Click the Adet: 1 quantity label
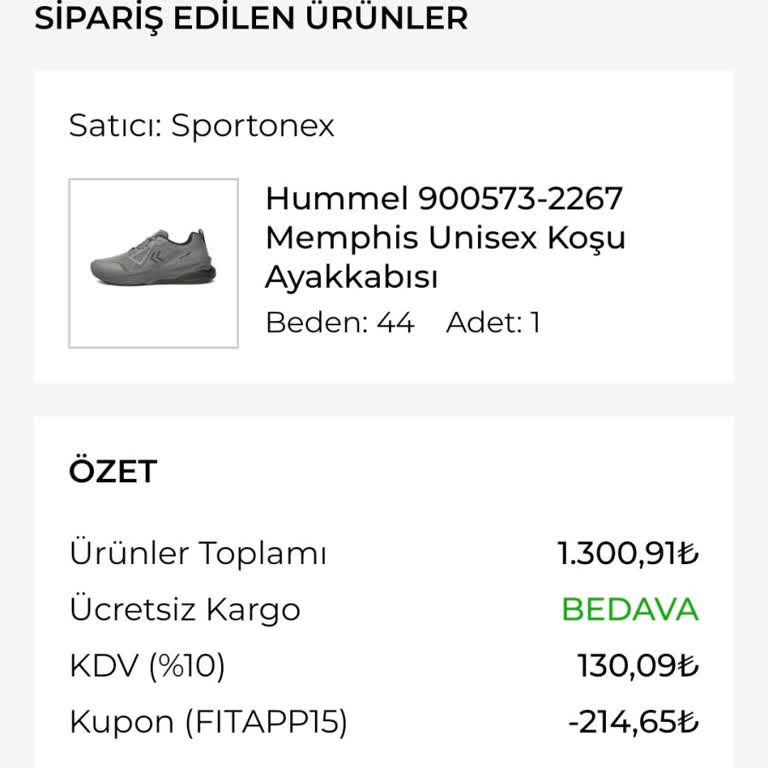 pos(493,323)
